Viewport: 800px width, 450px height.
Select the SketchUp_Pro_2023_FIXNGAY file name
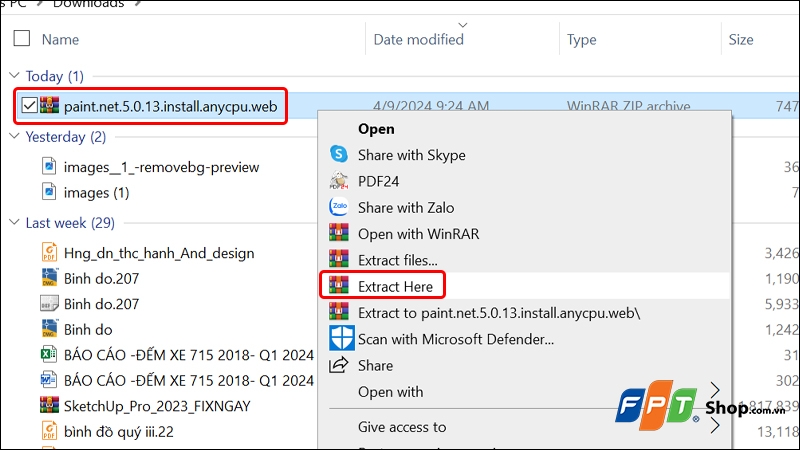157,406
